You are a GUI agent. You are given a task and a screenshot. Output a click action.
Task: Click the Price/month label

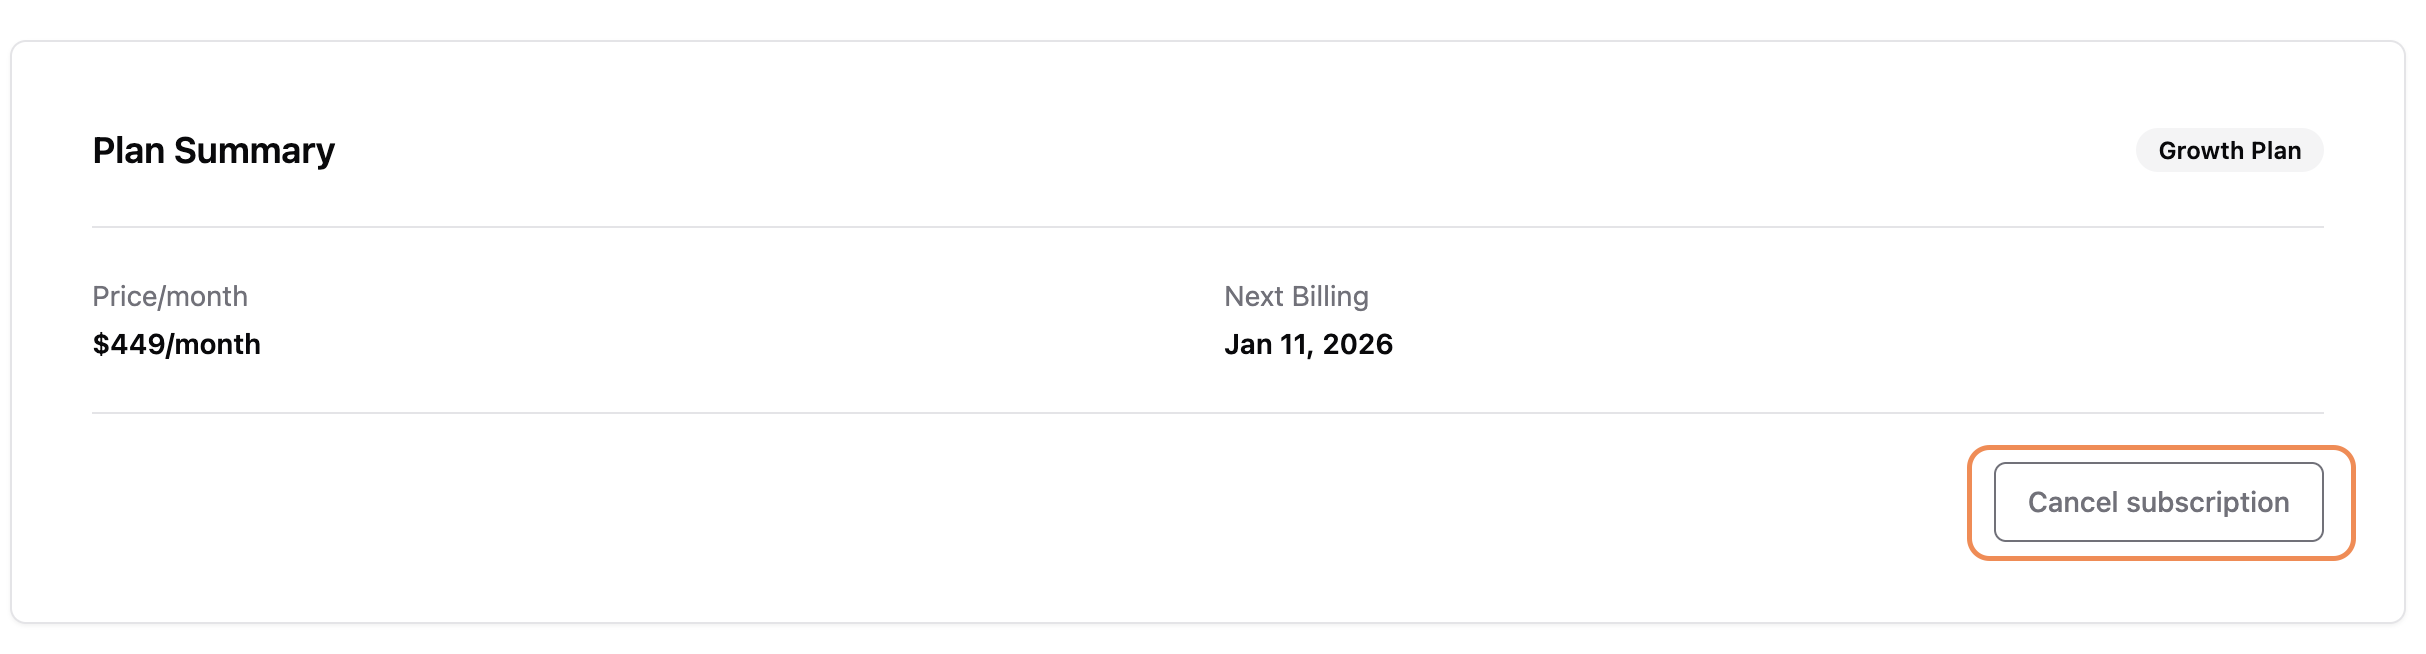point(170,296)
